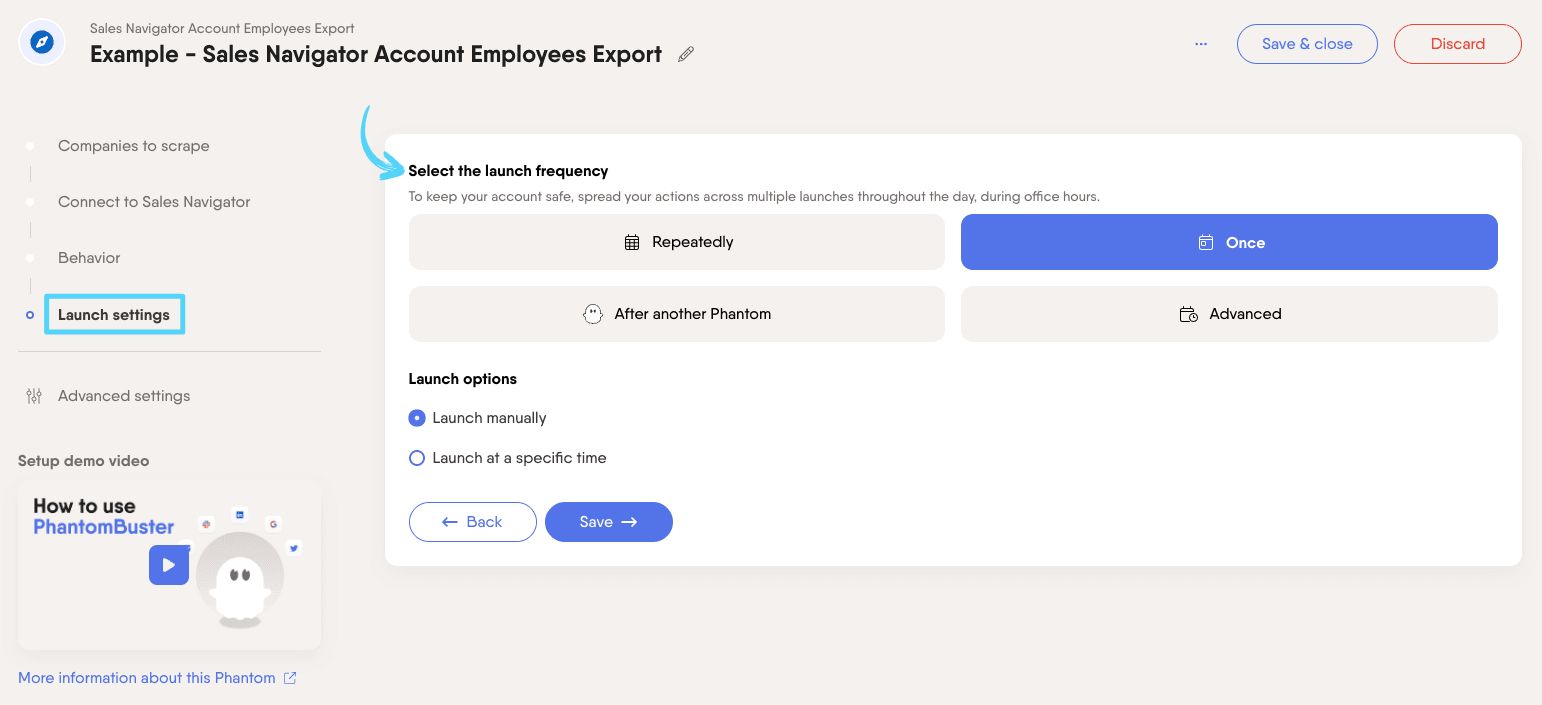Screen dimensions: 1542x705
Task: Open the three-dots more options menu
Action: click(x=1201, y=44)
